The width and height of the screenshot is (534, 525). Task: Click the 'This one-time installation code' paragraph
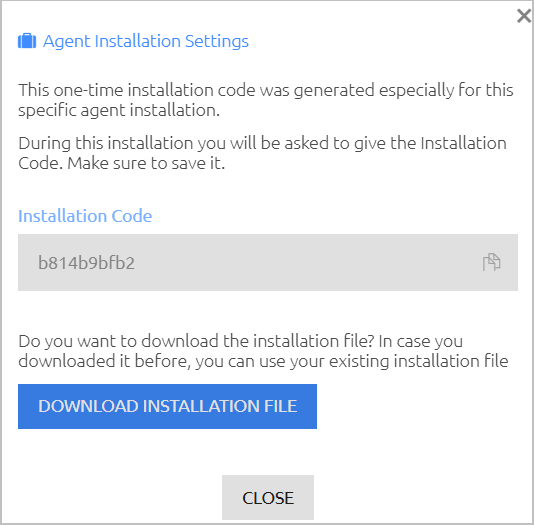click(266, 100)
